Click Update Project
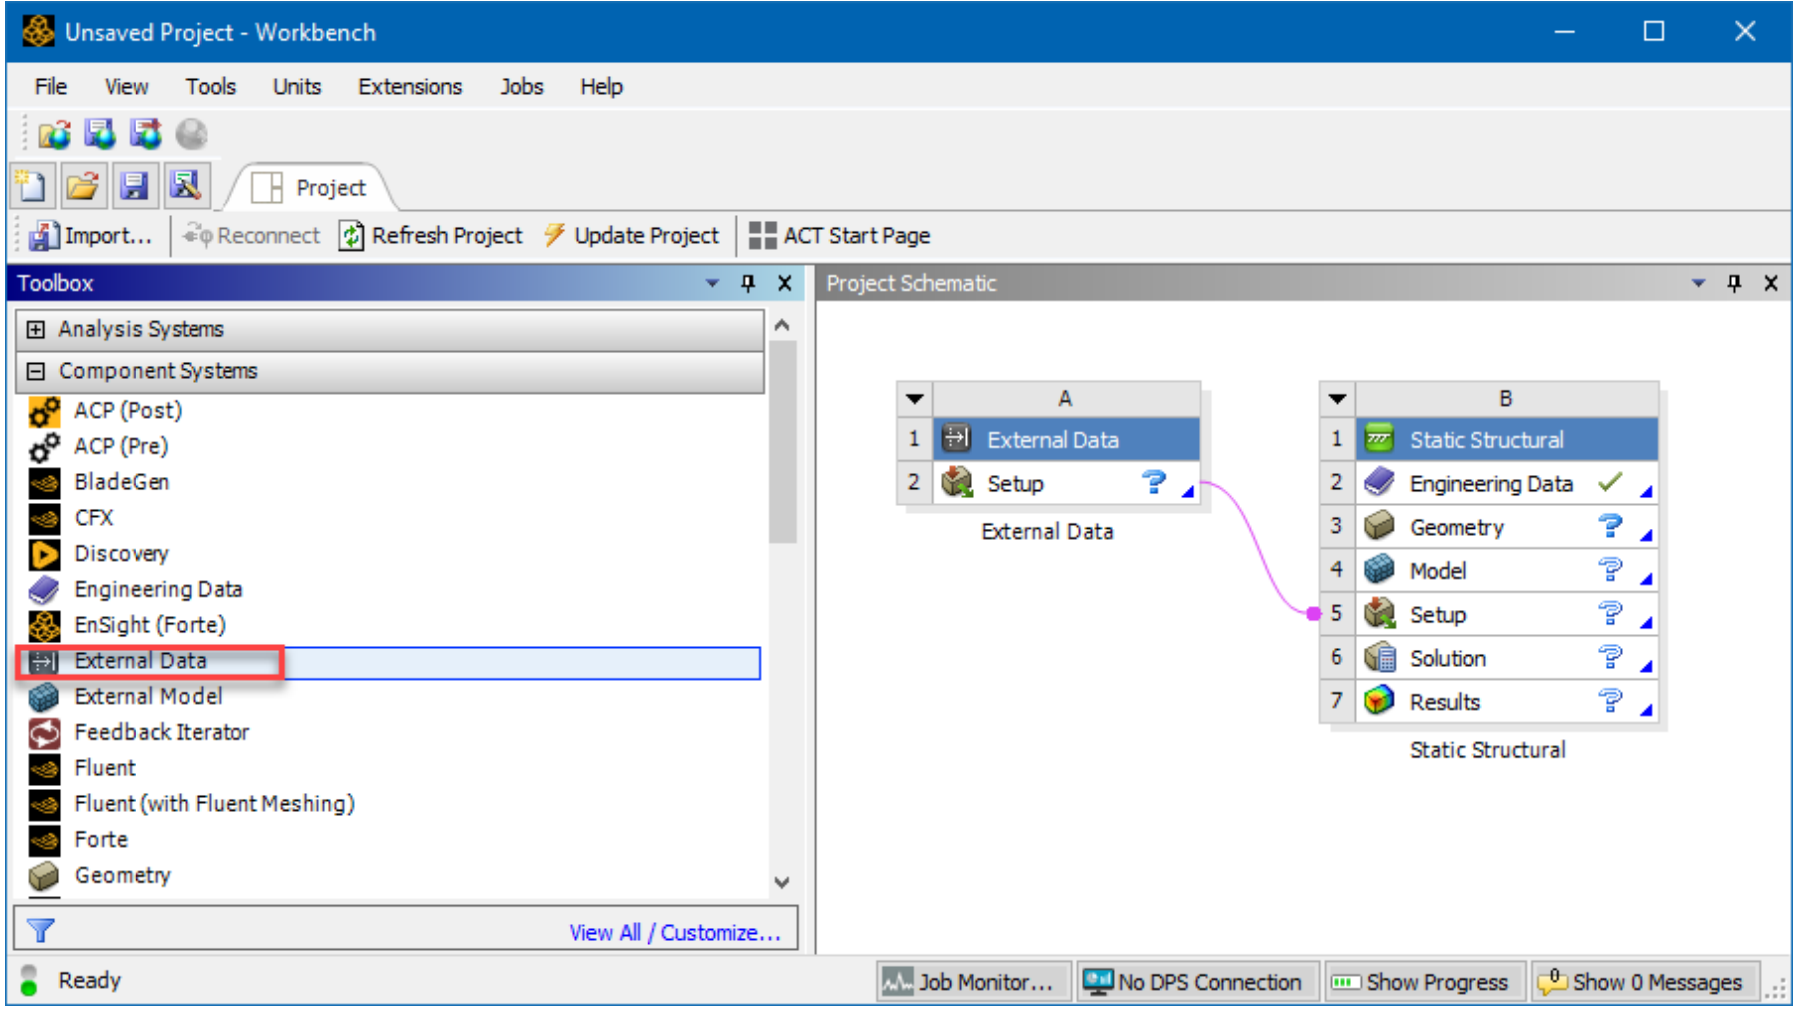The width and height of the screenshot is (1800, 1009). (631, 236)
